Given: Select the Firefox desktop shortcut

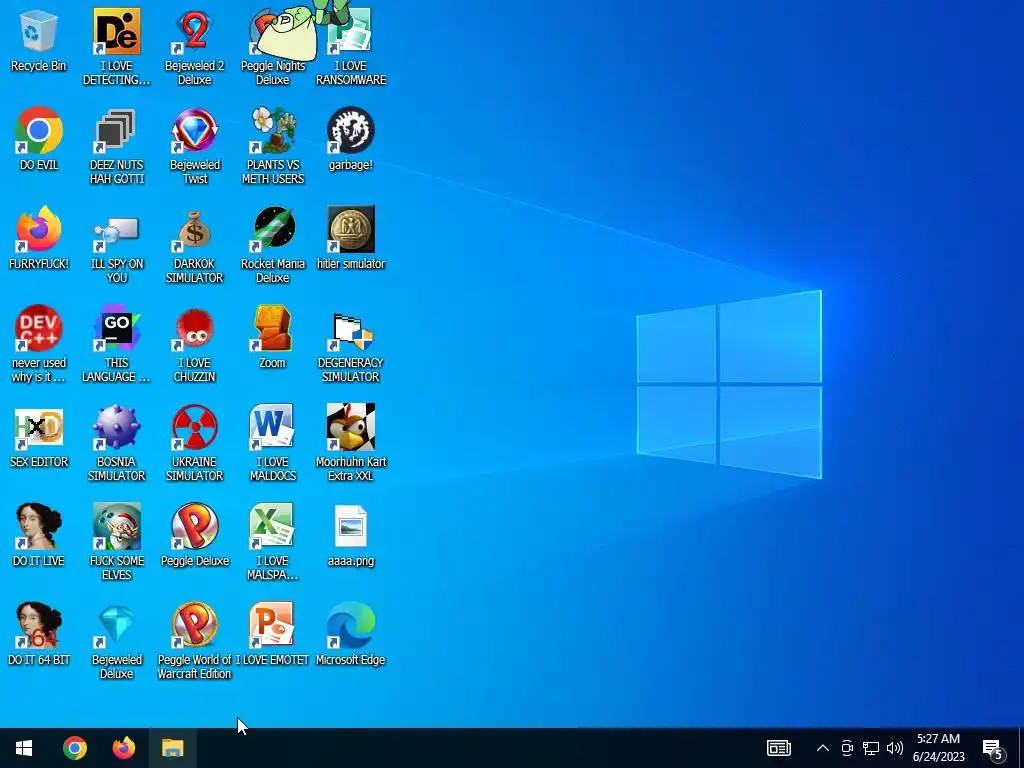Looking at the screenshot, I should 39,238.
